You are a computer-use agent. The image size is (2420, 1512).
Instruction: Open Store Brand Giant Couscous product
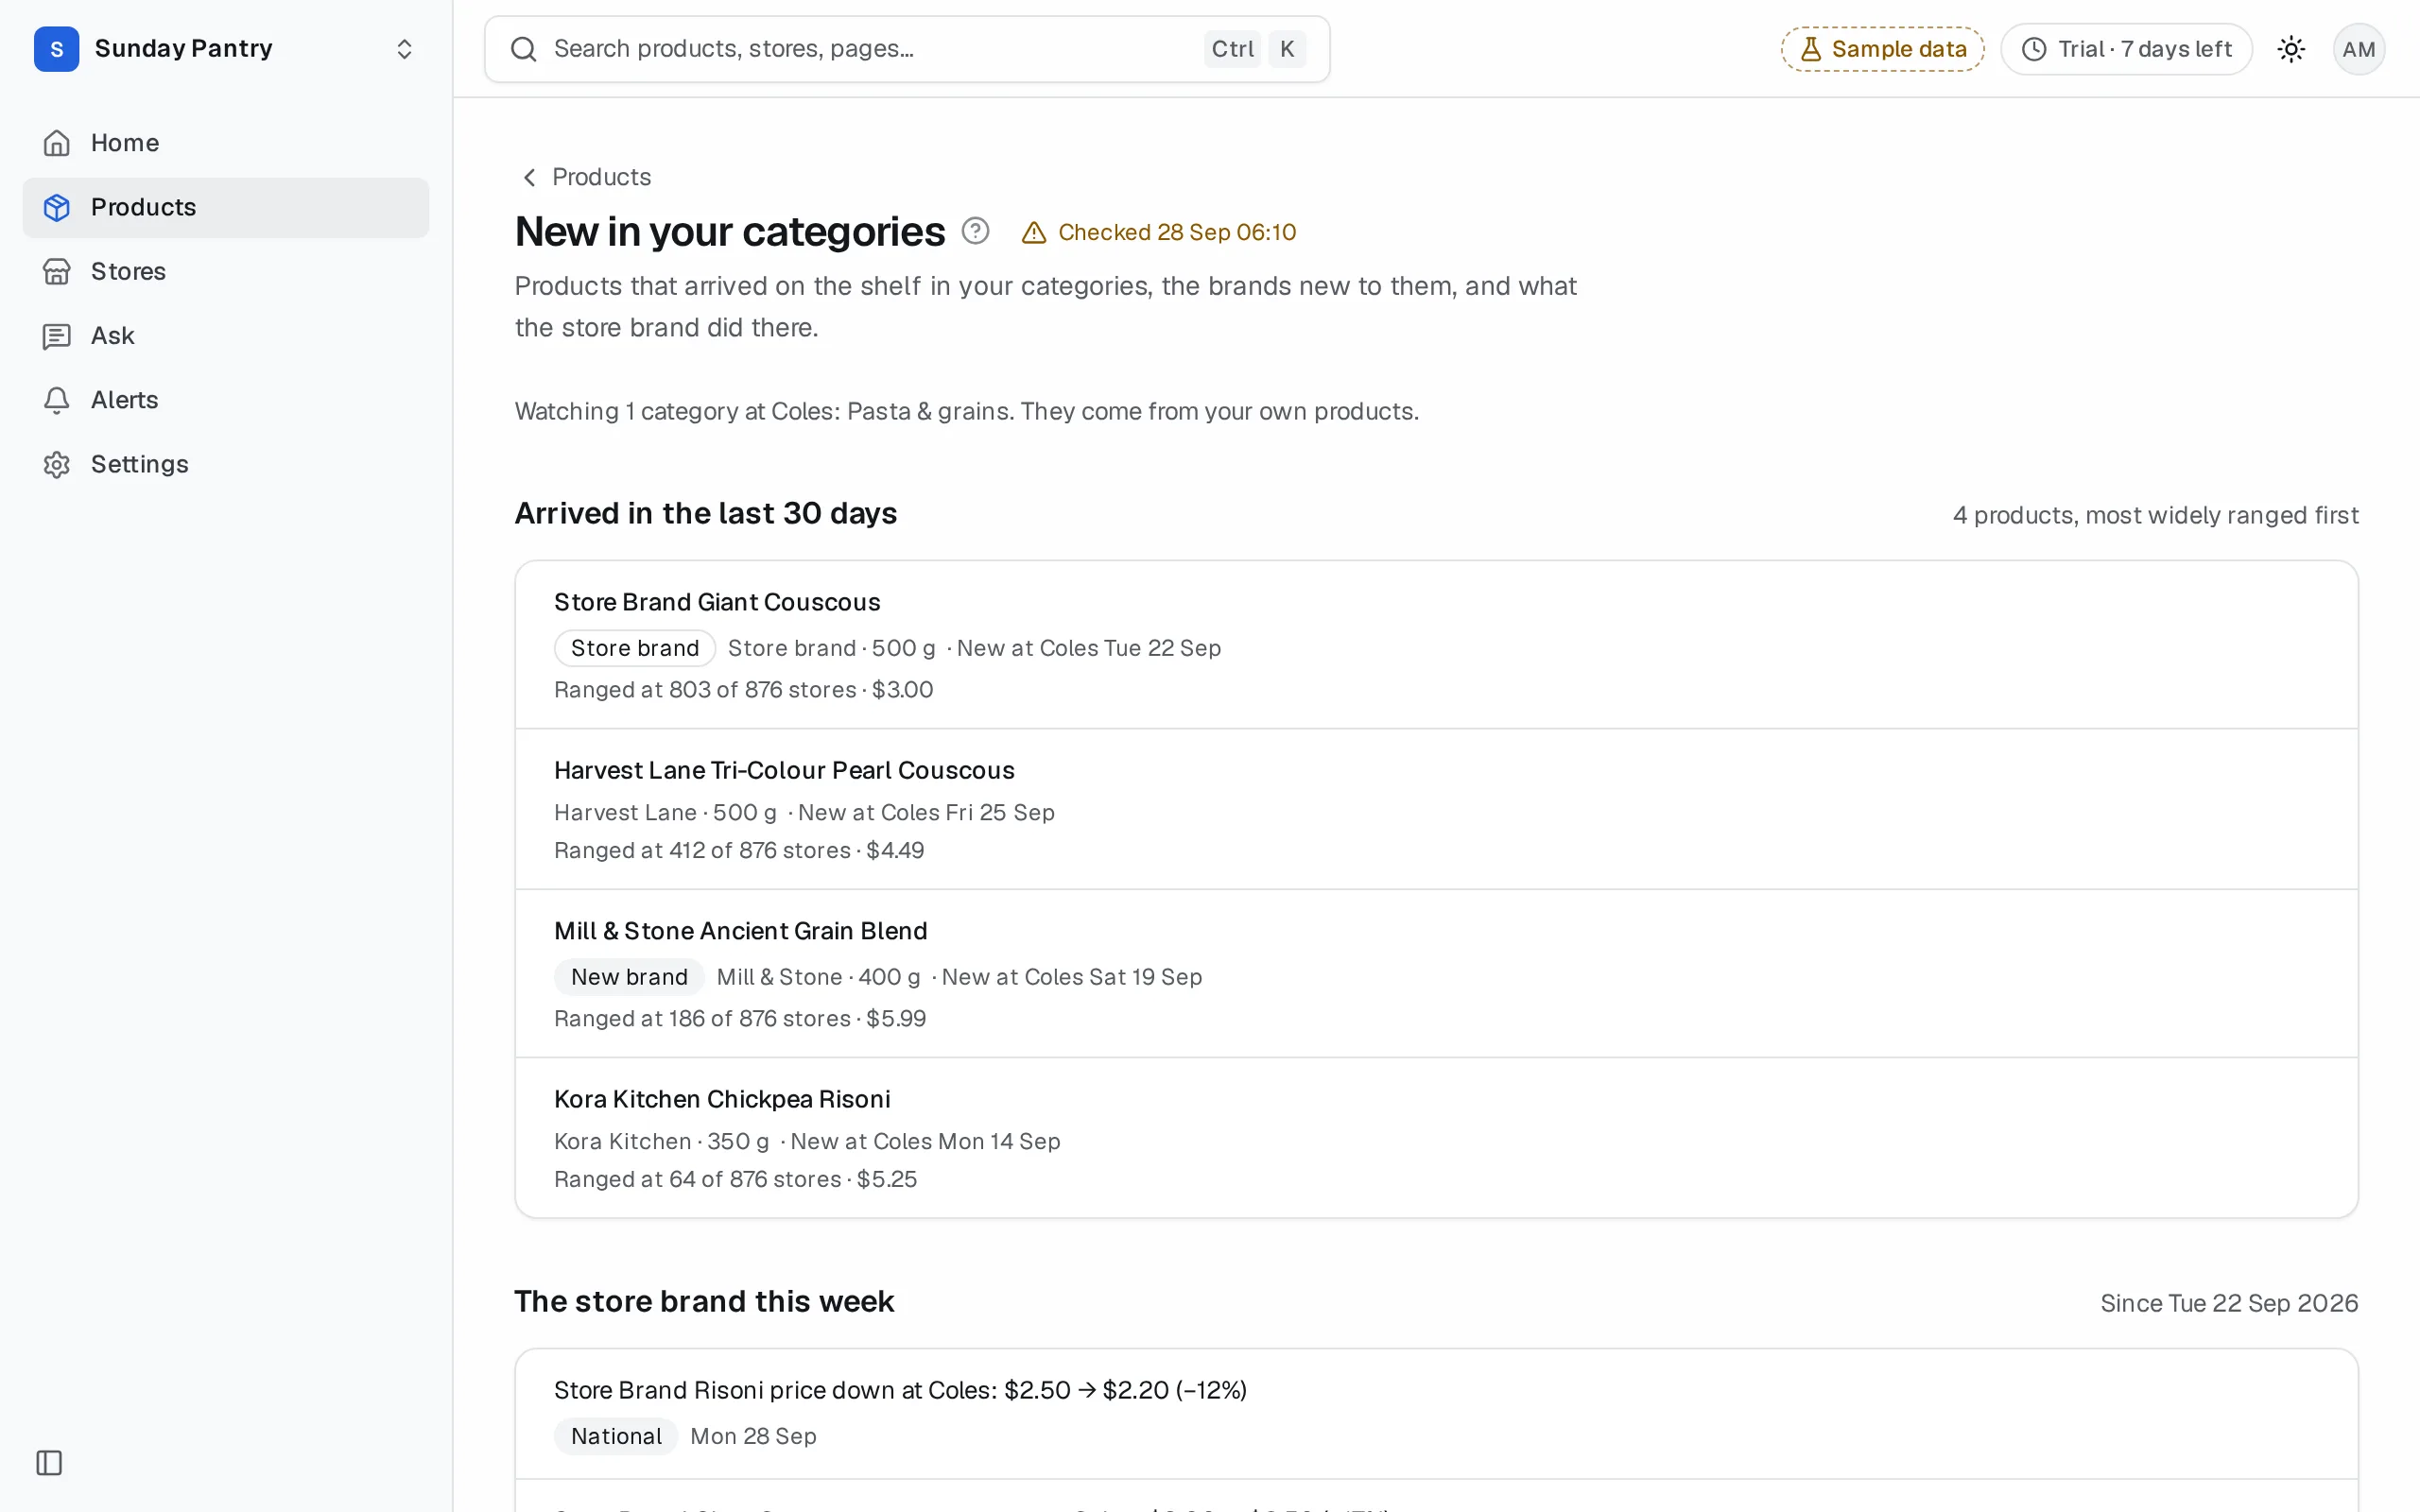pyautogui.click(x=717, y=602)
